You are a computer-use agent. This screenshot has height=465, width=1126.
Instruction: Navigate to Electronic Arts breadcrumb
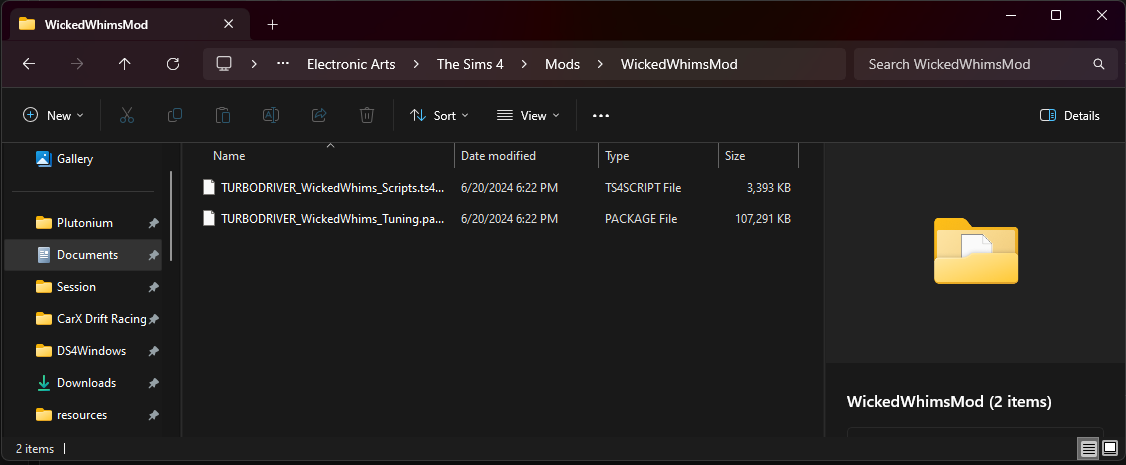[351, 64]
